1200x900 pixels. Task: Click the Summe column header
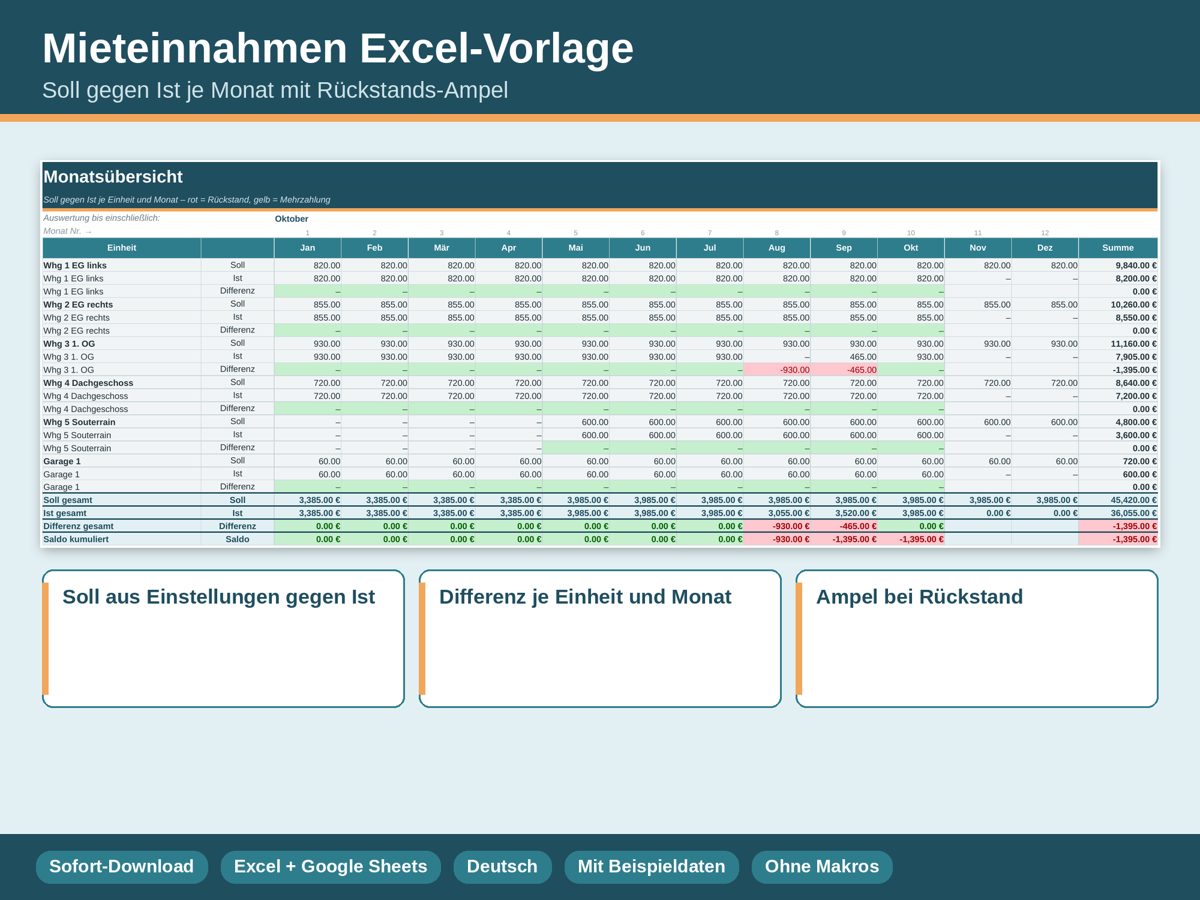coord(1118,247)
